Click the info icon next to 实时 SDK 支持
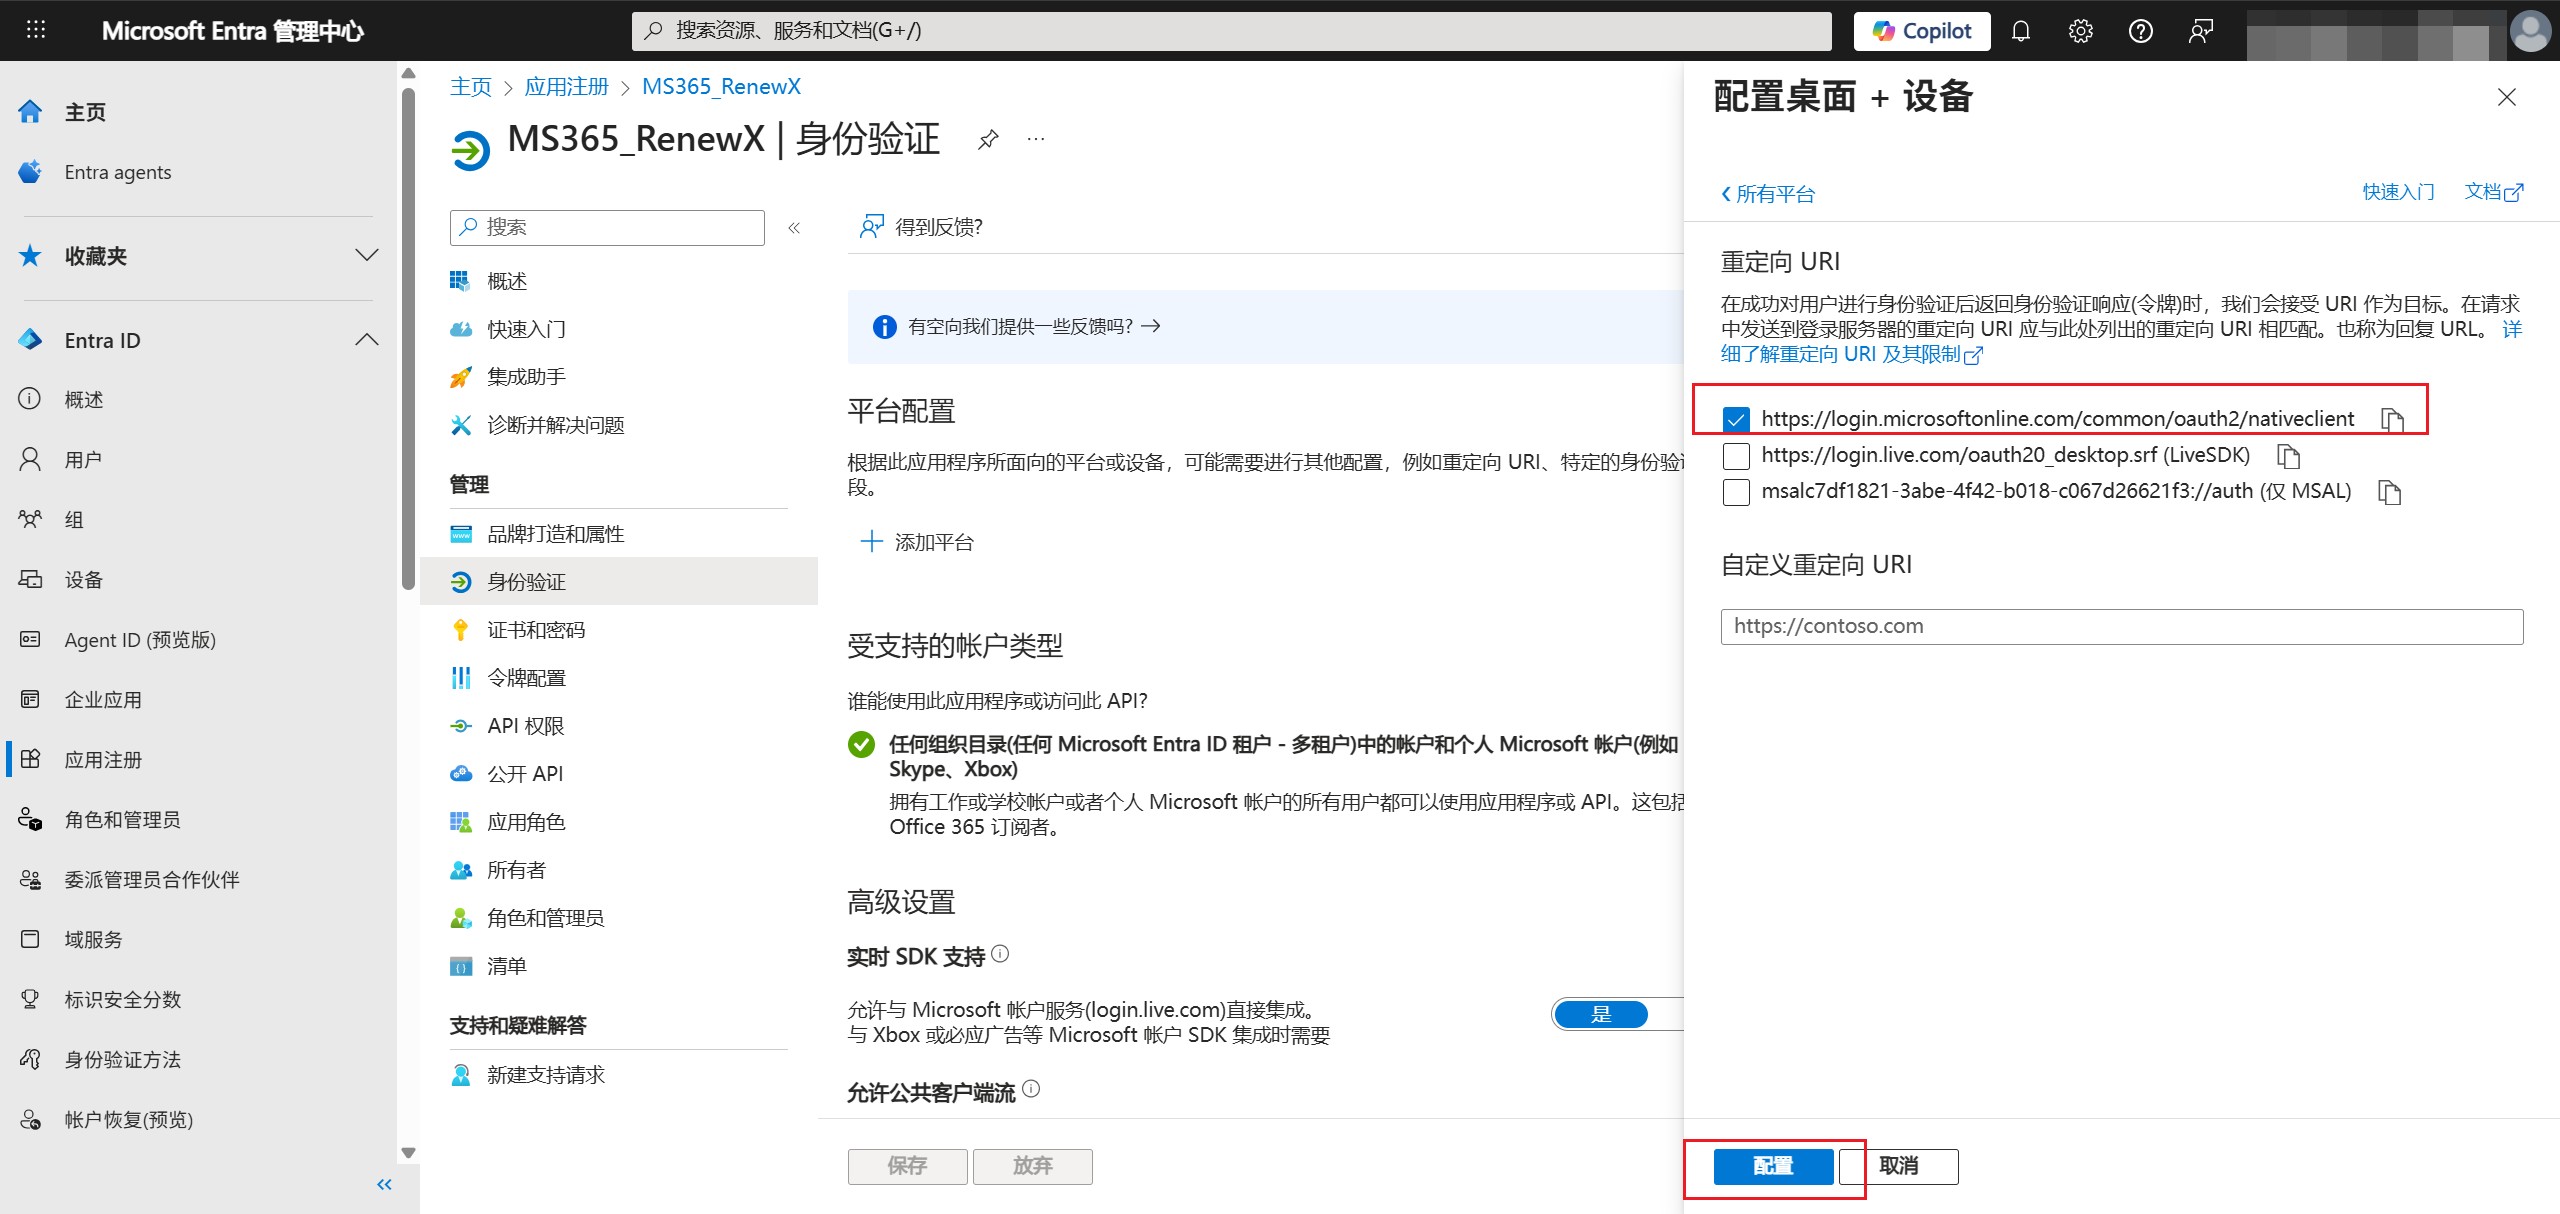The height and width of the screenshot is (1214, 2560). pos(1000,954)
